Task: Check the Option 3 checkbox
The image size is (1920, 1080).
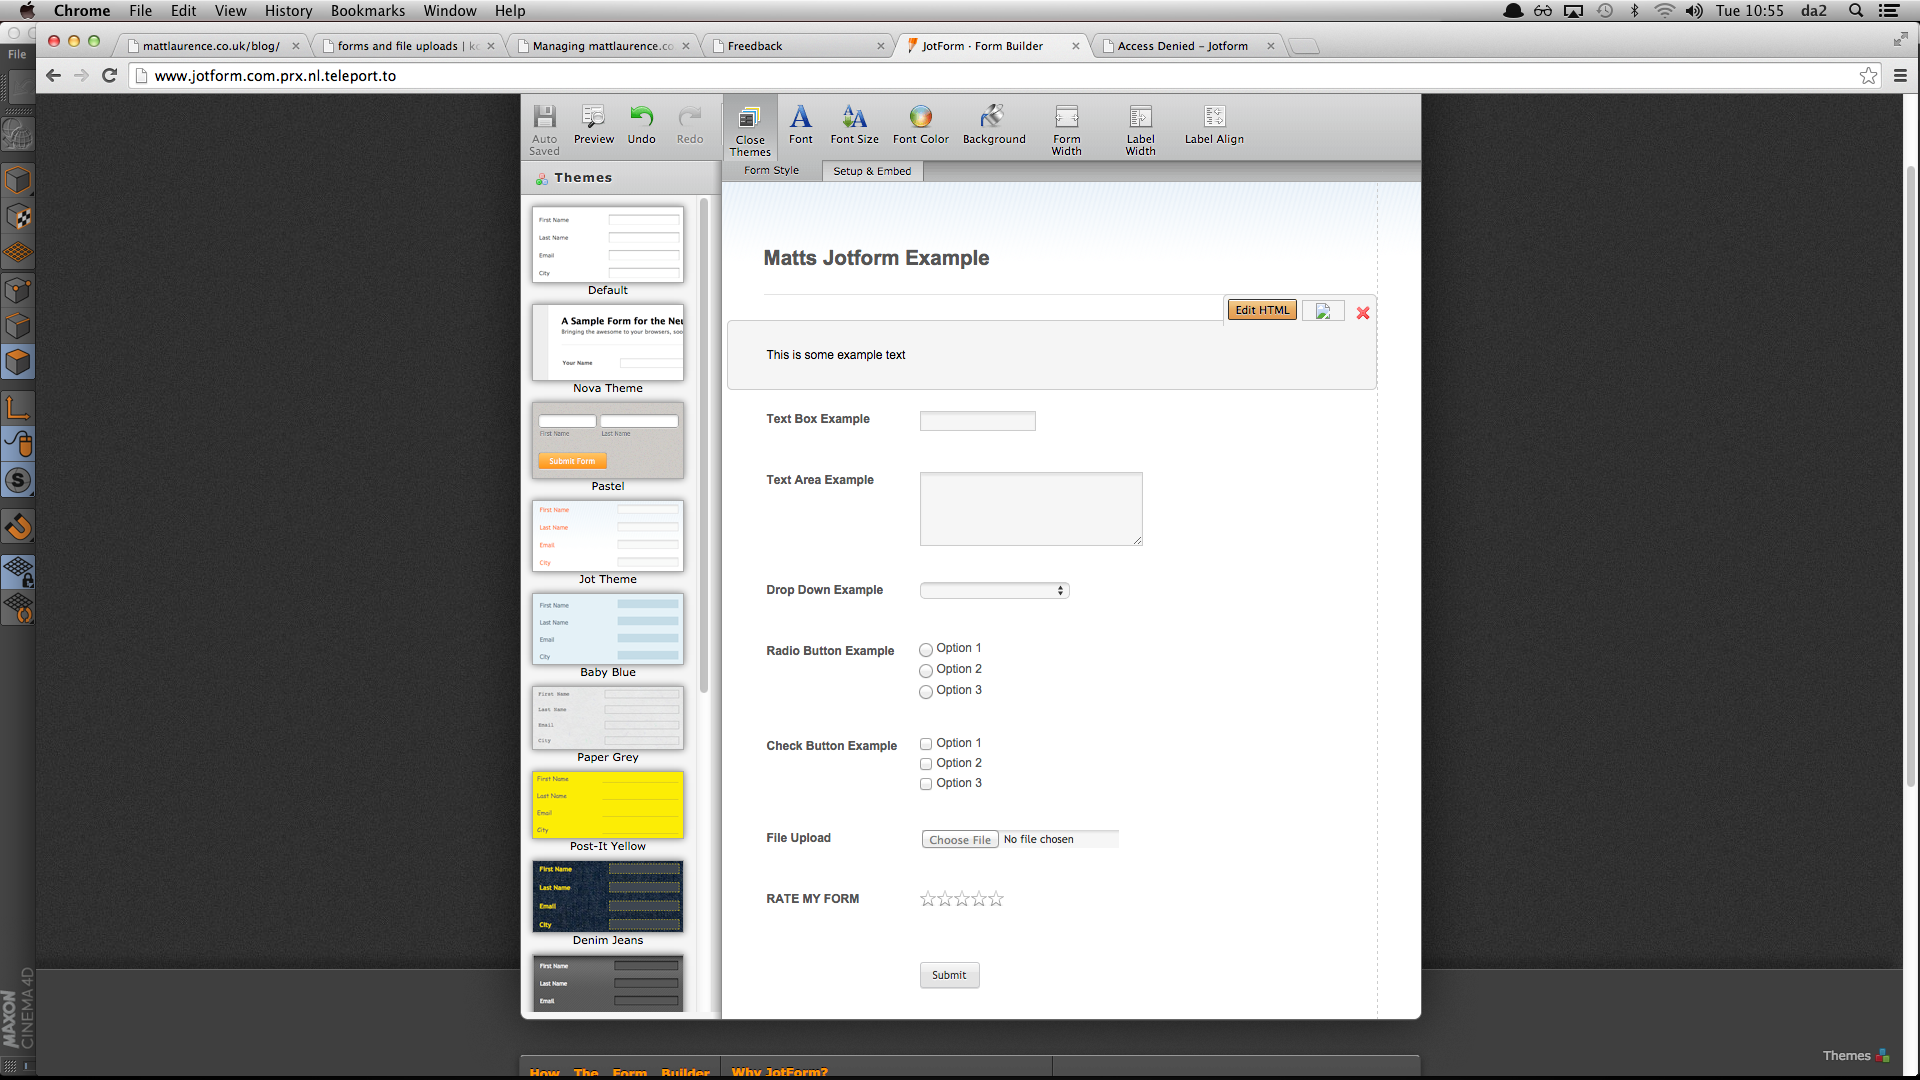Action: [926, 784]
